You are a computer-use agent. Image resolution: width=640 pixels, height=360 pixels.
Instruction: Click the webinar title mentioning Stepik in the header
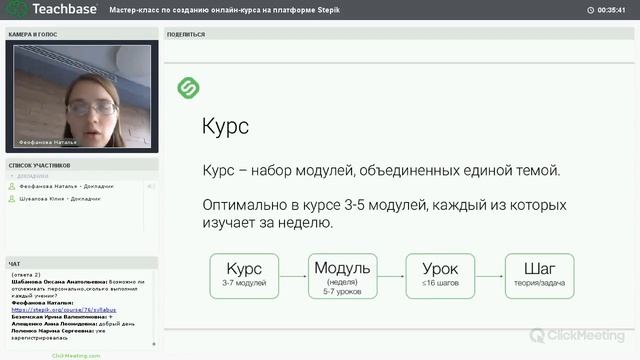click(224, 10)
